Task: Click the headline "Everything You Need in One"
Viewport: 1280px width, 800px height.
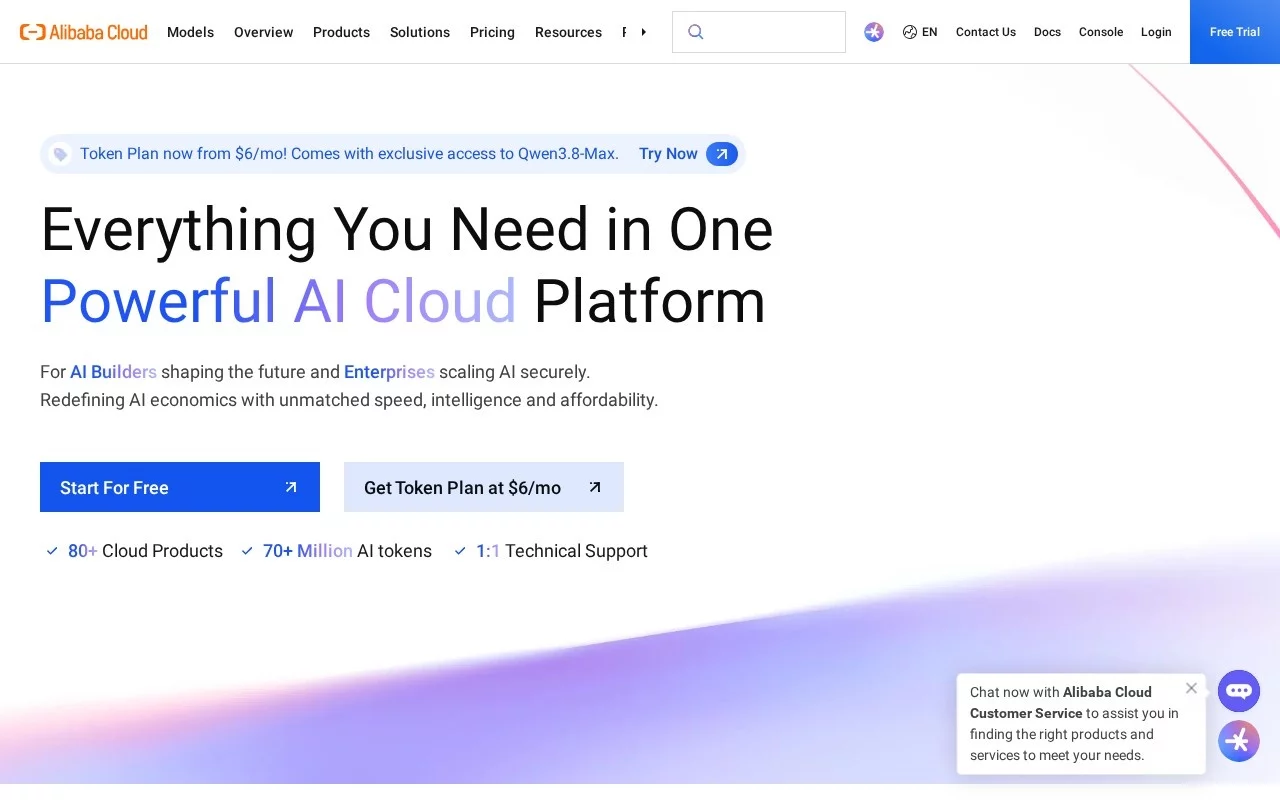Action: point(407,230)
